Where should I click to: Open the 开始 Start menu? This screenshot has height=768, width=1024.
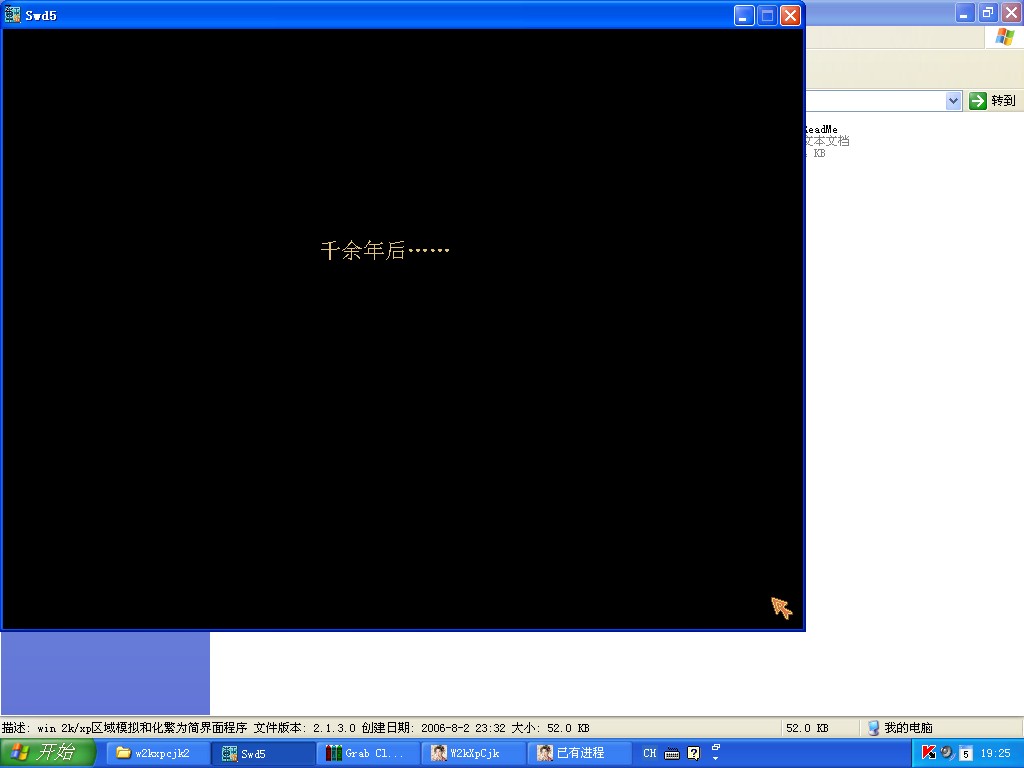click(x=47, y=753)
